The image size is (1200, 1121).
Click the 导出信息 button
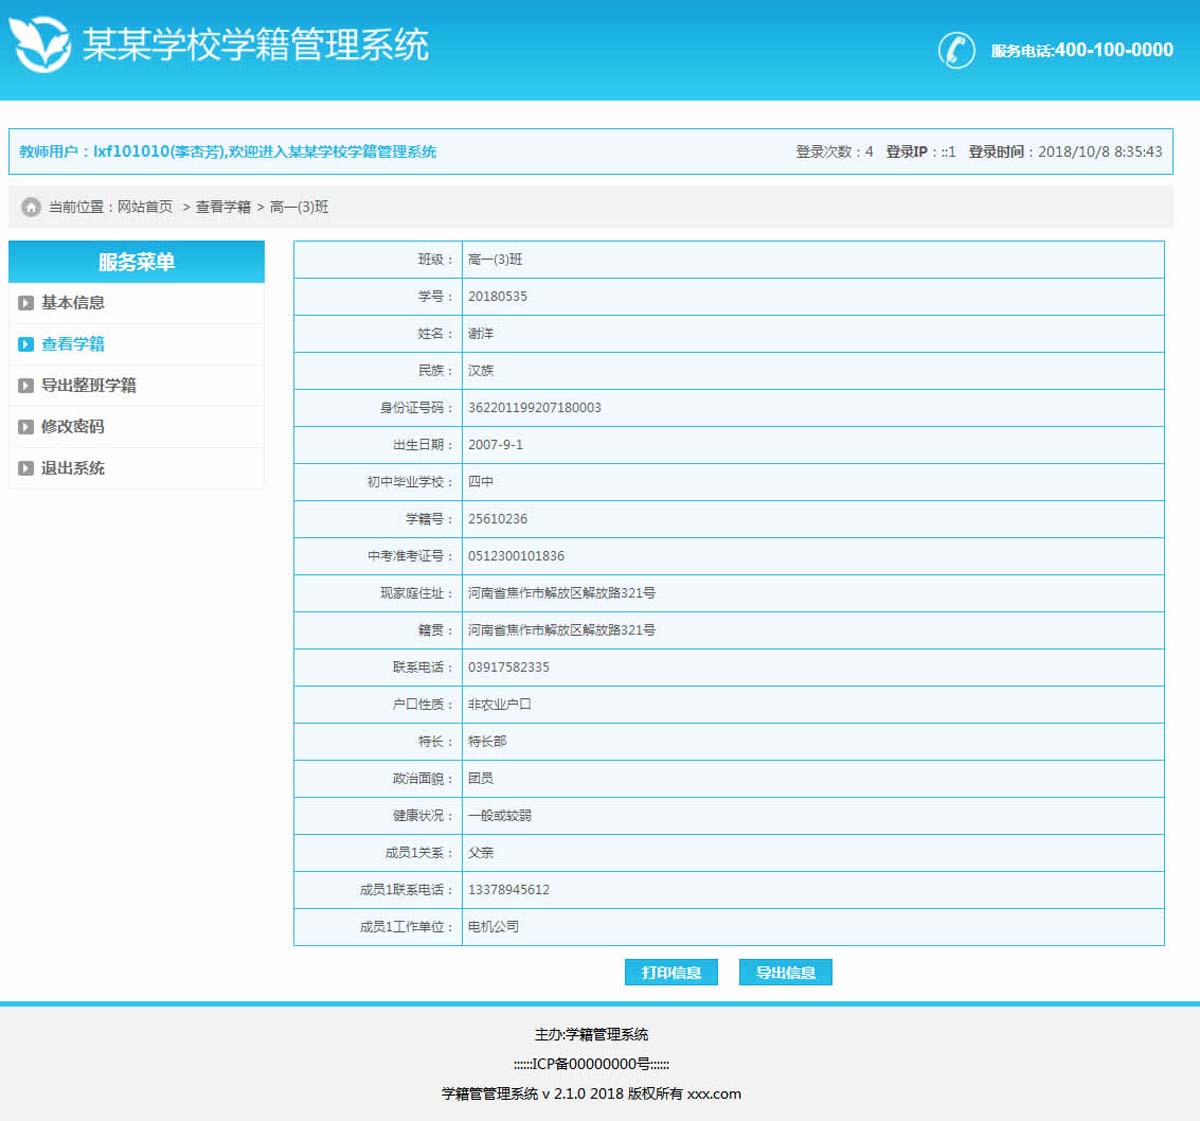click(x=785, y=972)
